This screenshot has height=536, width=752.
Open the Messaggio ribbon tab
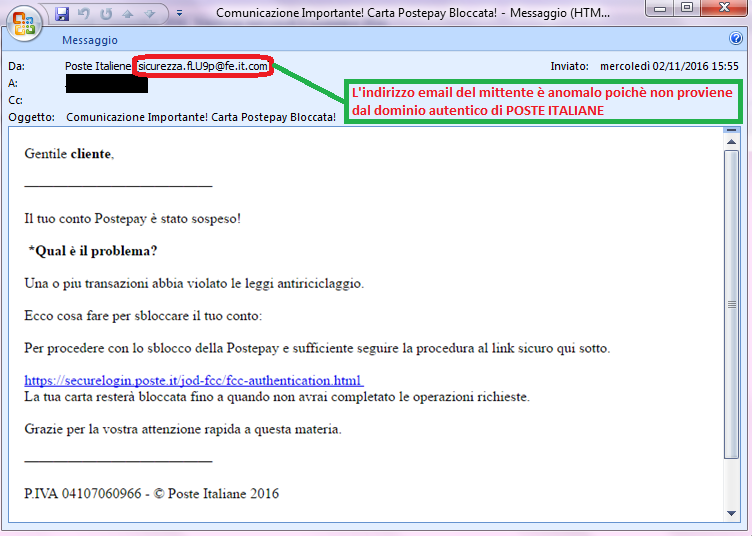point(90,40)
